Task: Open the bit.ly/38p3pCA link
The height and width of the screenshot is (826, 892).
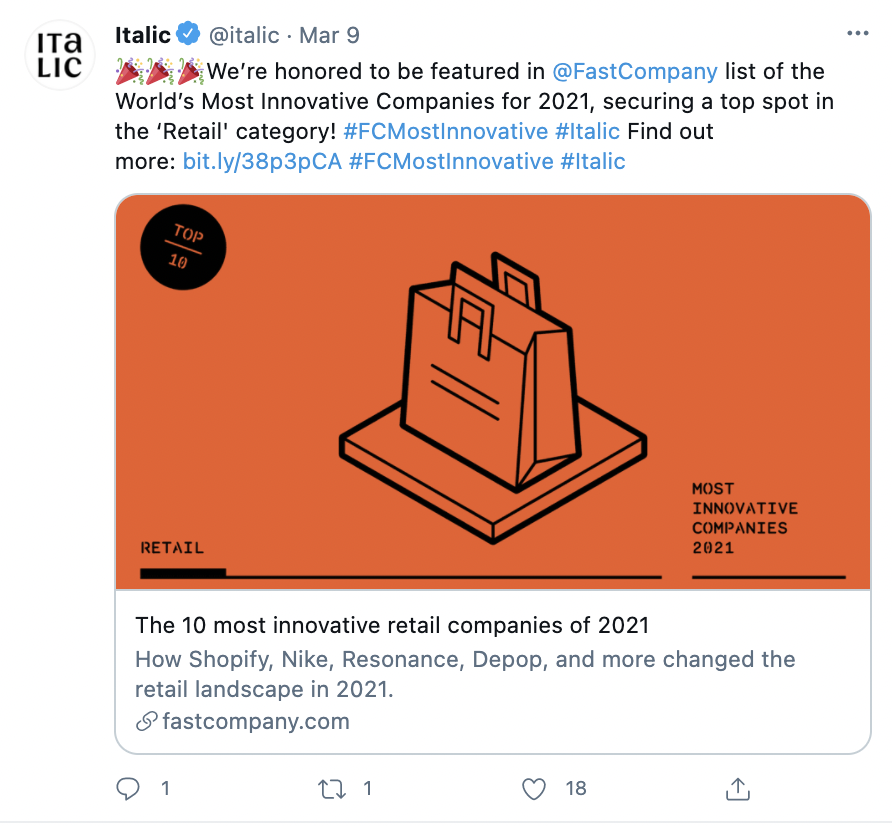Action: pyautogui.click(x=262, y=161)
